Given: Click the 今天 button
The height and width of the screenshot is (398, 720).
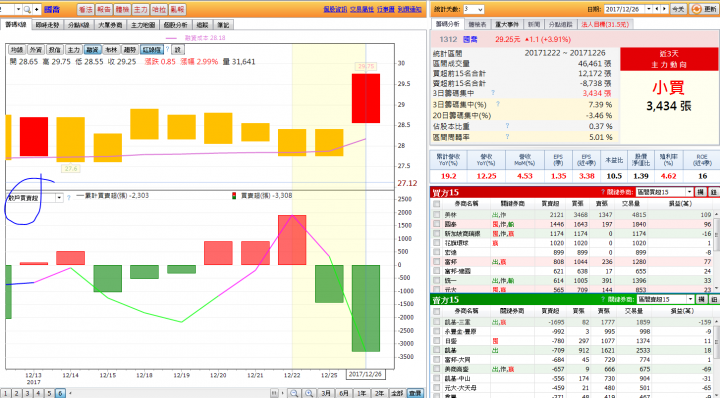Looking at the screenshot, I should 678,9.
